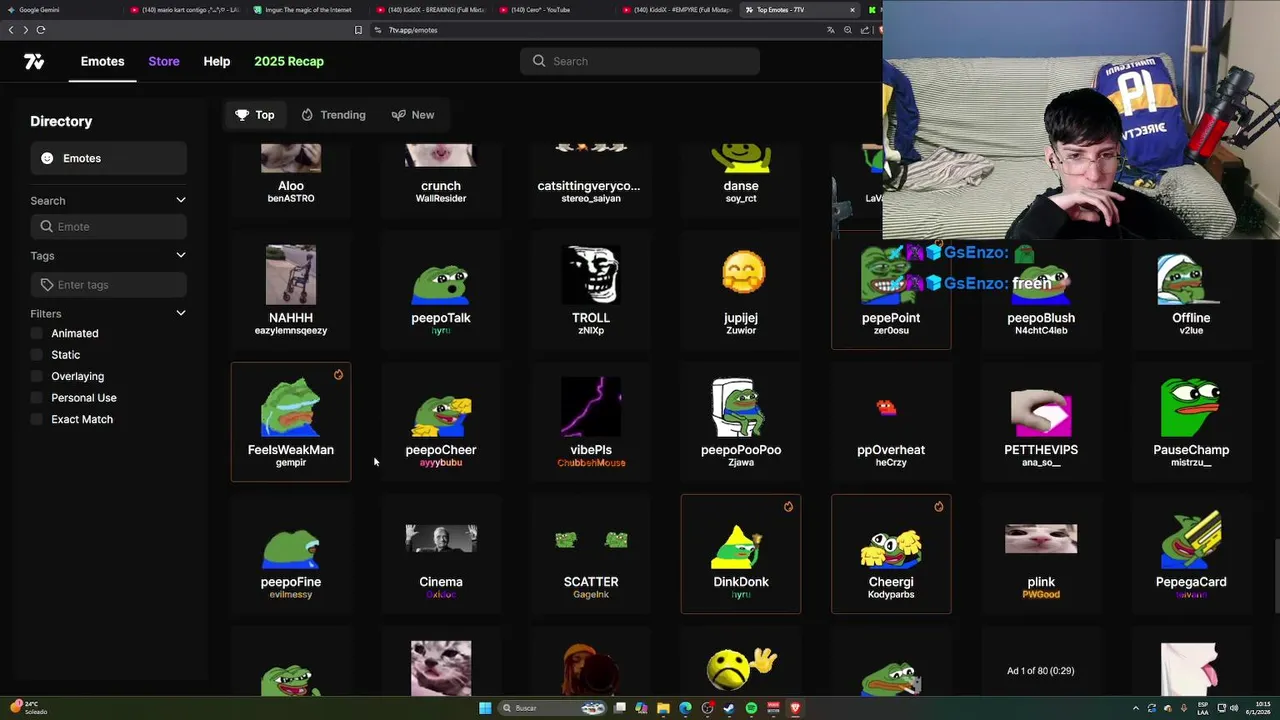1280x720 pixels.
Task: Click the zoom magnifier icon in the address bar
Action: pyautogui.click(x=847, y=30)
